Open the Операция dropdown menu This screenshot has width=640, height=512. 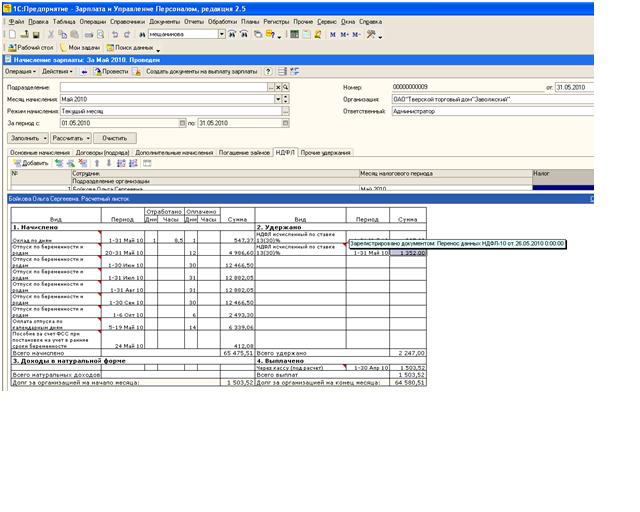(20, 72)
